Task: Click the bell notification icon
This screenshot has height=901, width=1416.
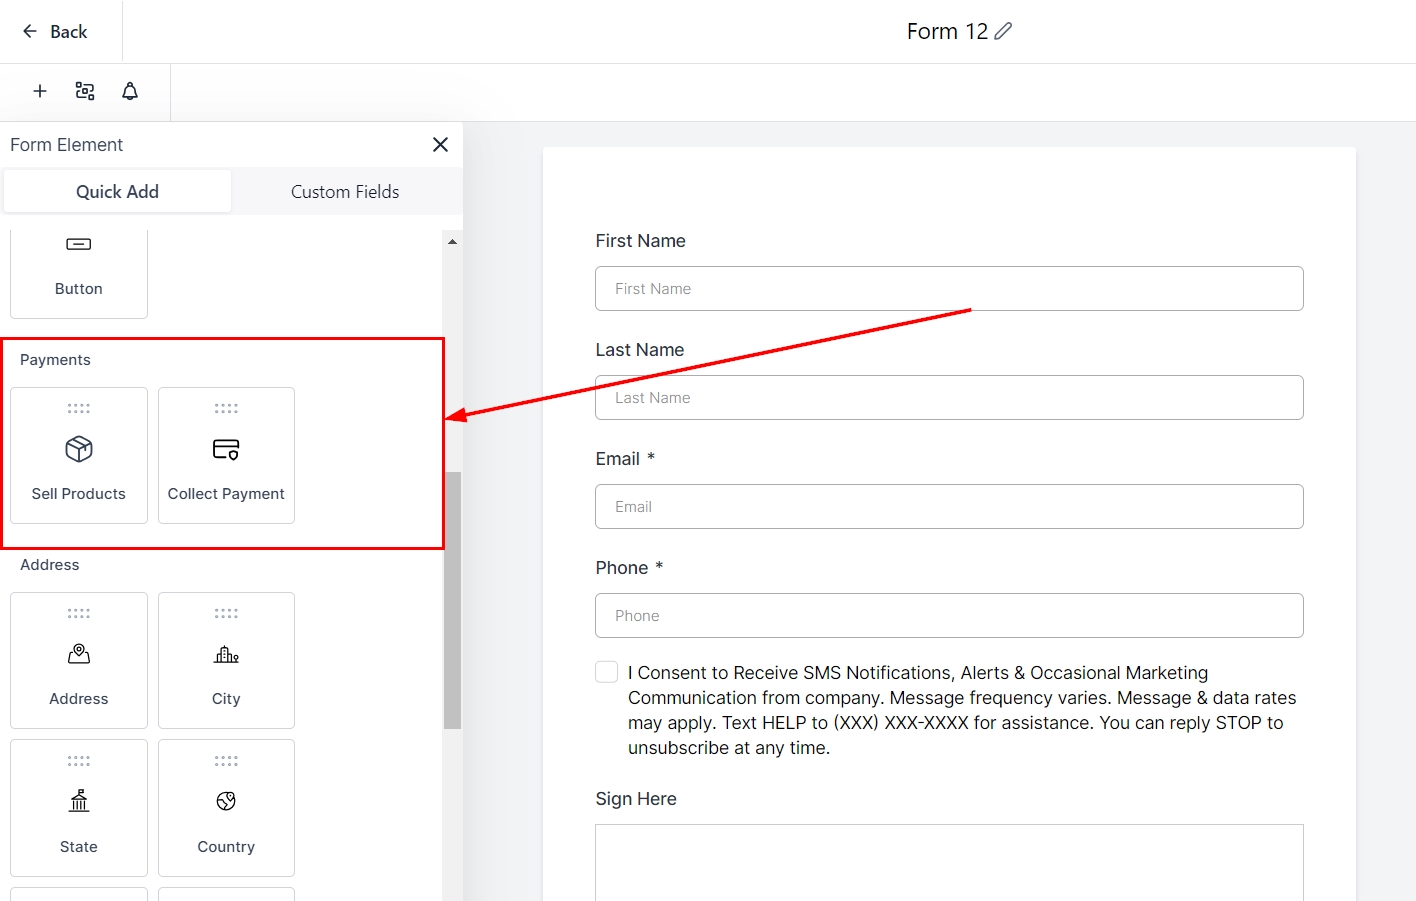Action: coord(130,91)
